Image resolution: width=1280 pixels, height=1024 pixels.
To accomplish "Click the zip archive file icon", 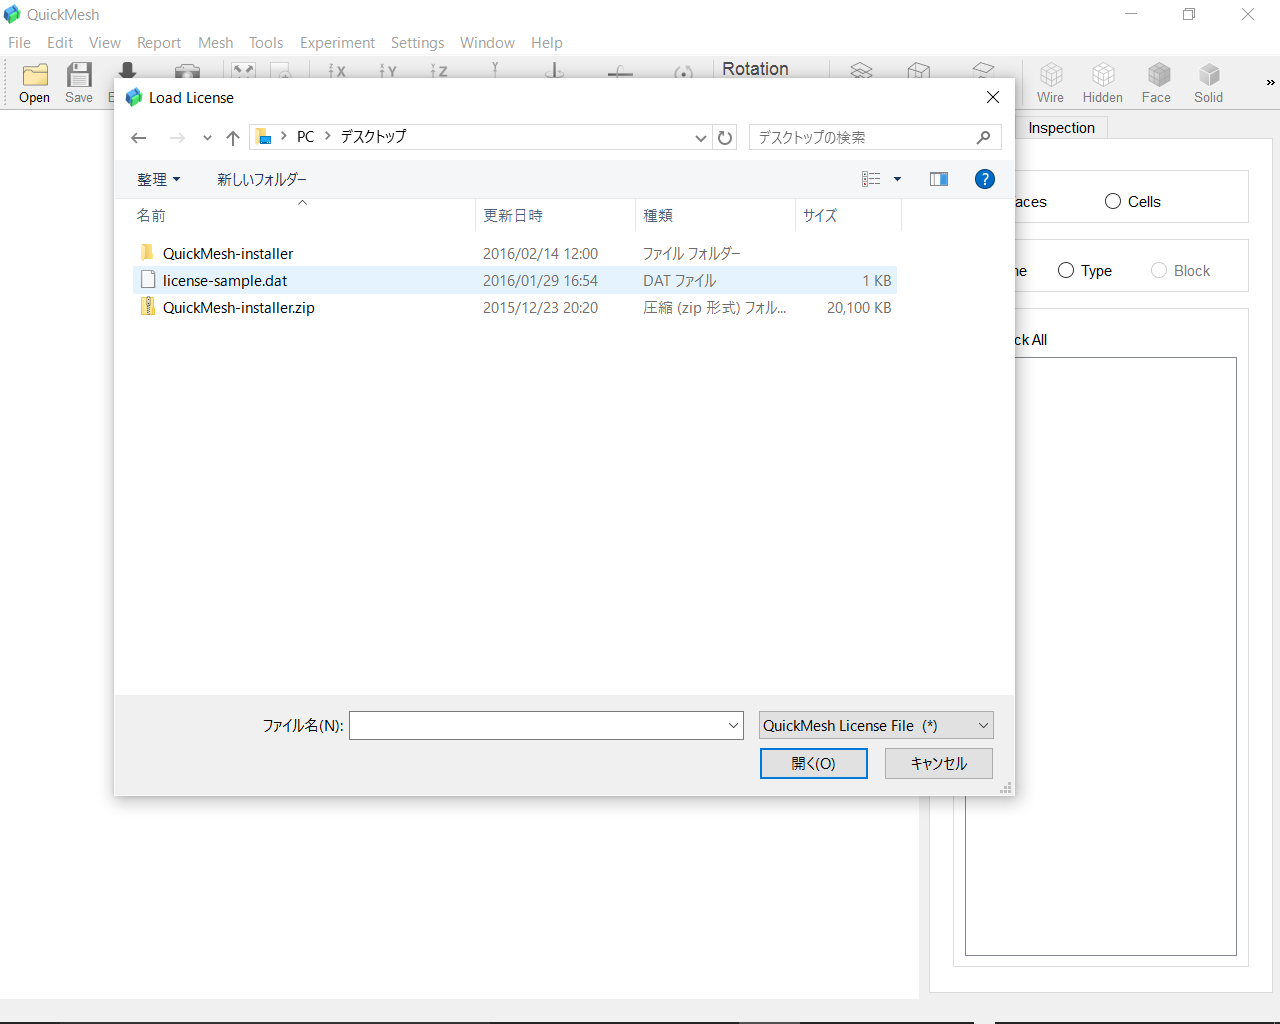I will (148, 307).
